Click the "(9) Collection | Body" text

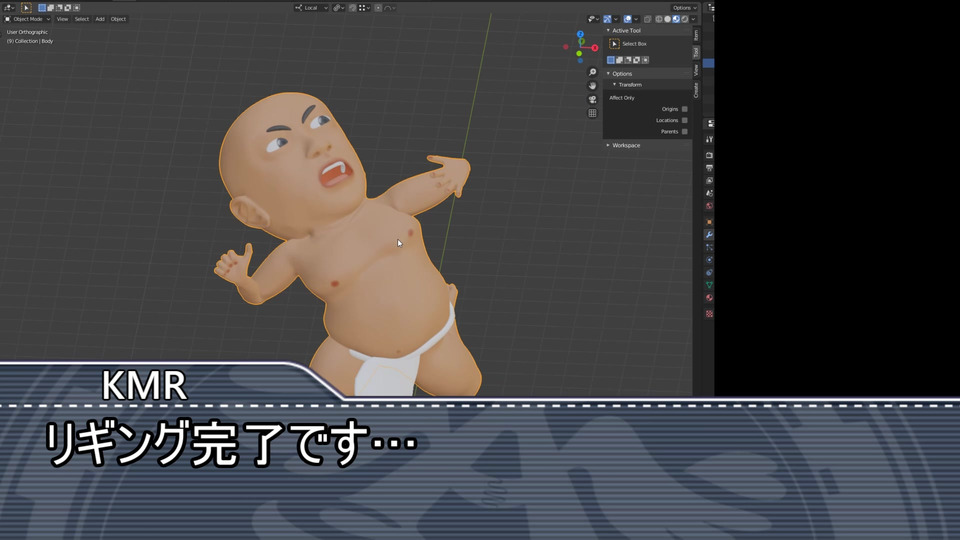[x=30, y=41]
